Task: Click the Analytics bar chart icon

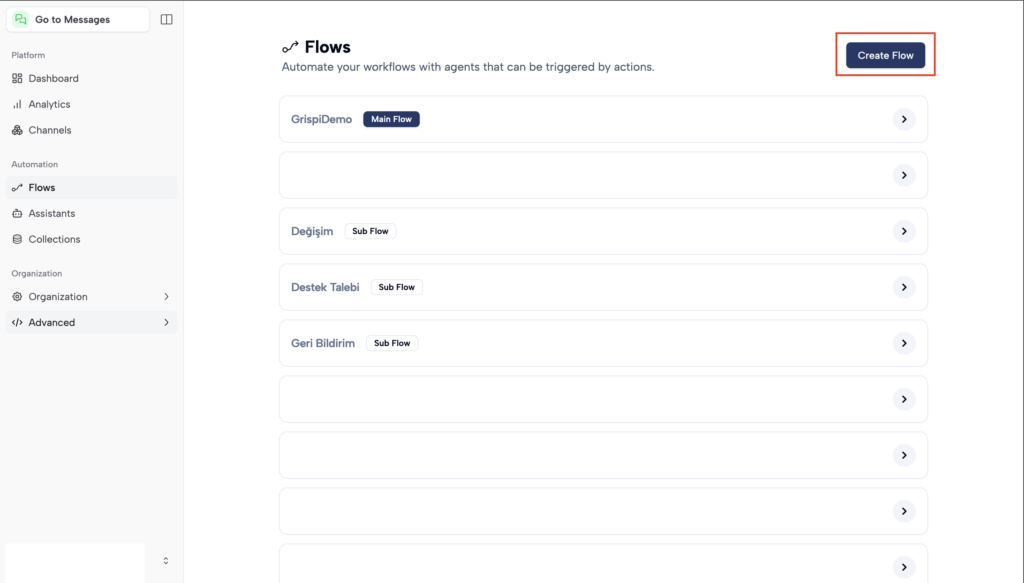Action: [17, 104]
